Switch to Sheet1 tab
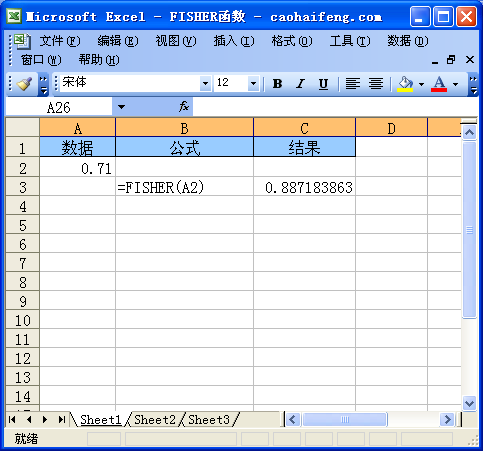This screenshot has width=483, height=451. [x=100, y=420]
